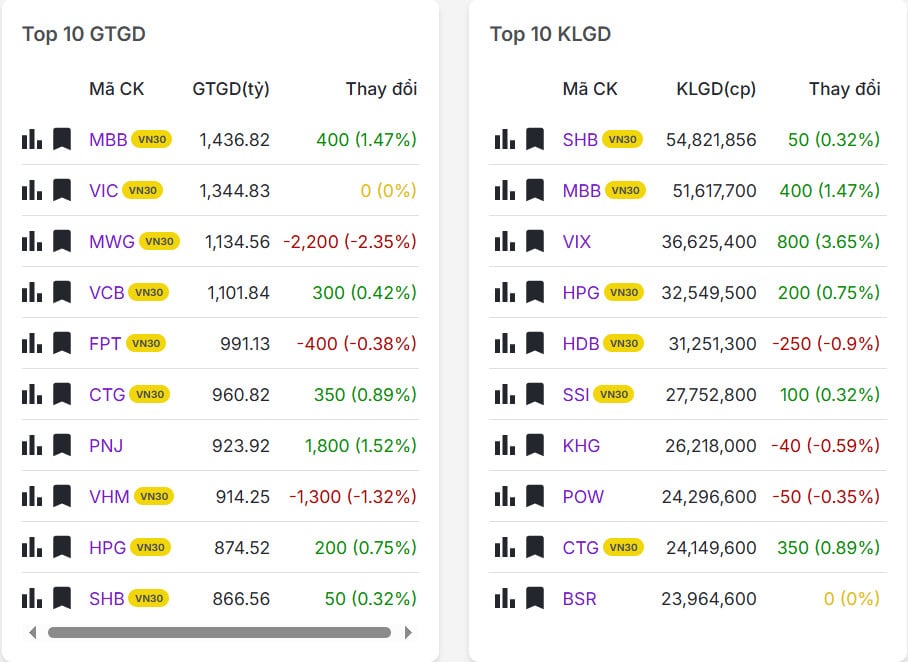Screen dimensions: 908x662
Task: Open the HDB stock link
Action: [x=581, y=343]
